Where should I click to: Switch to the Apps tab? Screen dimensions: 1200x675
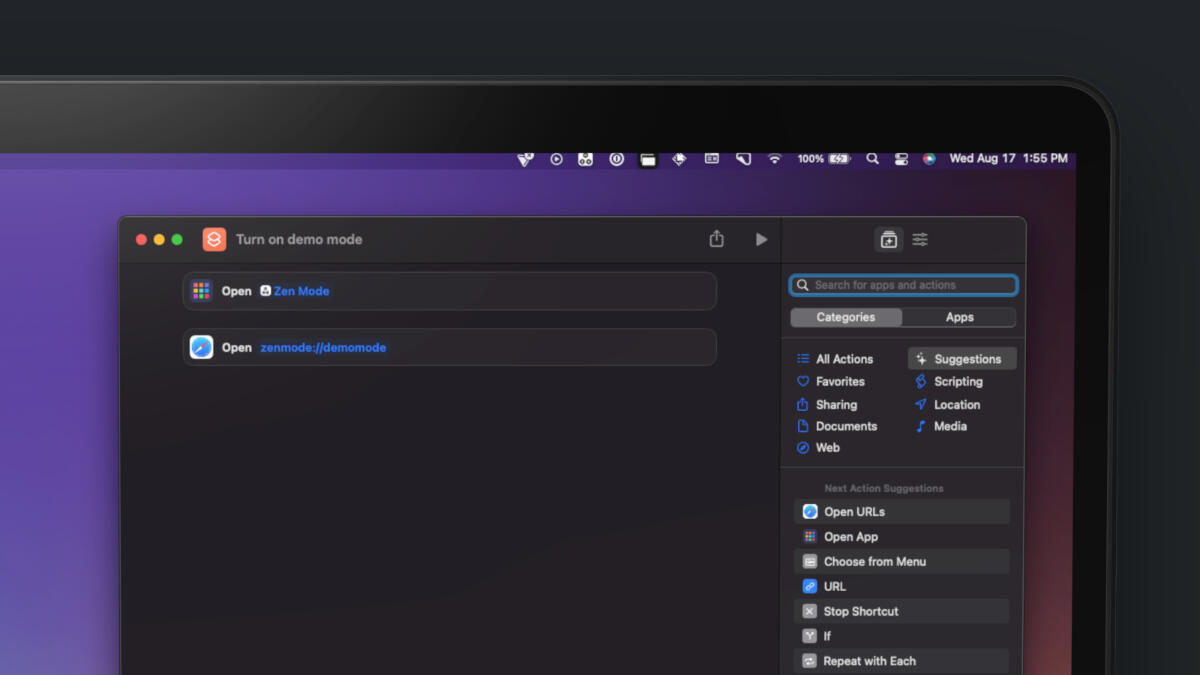point(959,317)
